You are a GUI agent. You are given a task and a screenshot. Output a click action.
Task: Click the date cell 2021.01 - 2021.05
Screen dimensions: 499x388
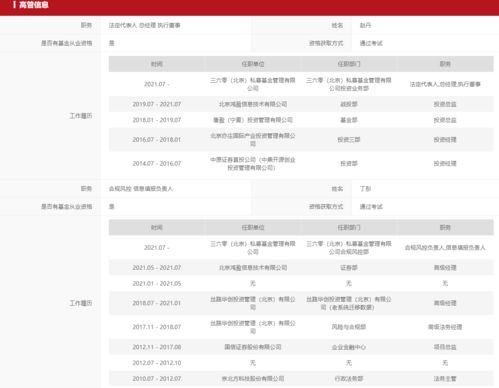click(157, 284)
